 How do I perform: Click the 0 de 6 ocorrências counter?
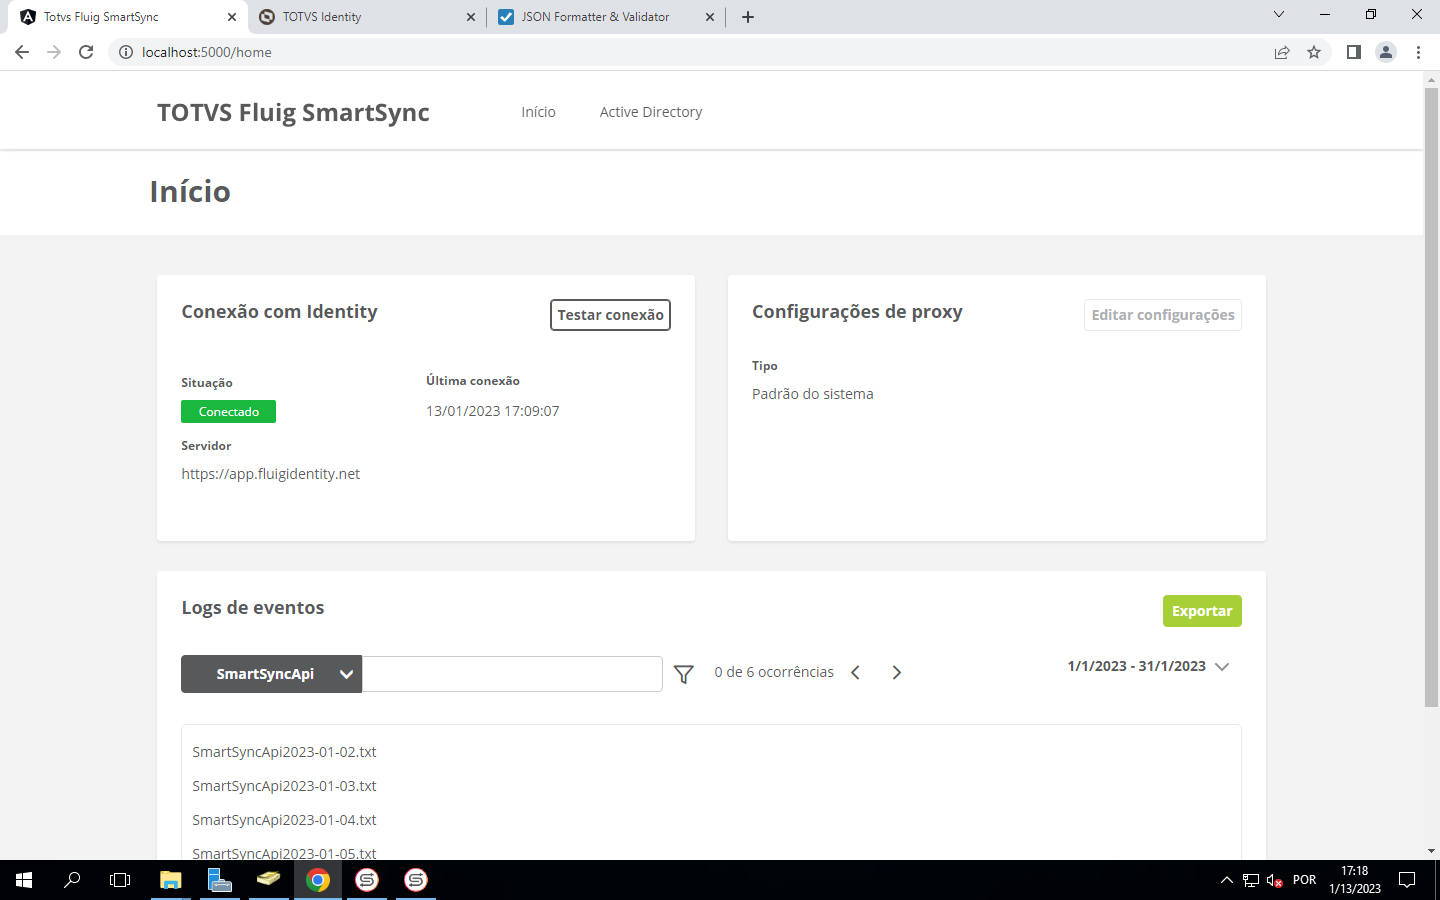(x=774, y=672)
